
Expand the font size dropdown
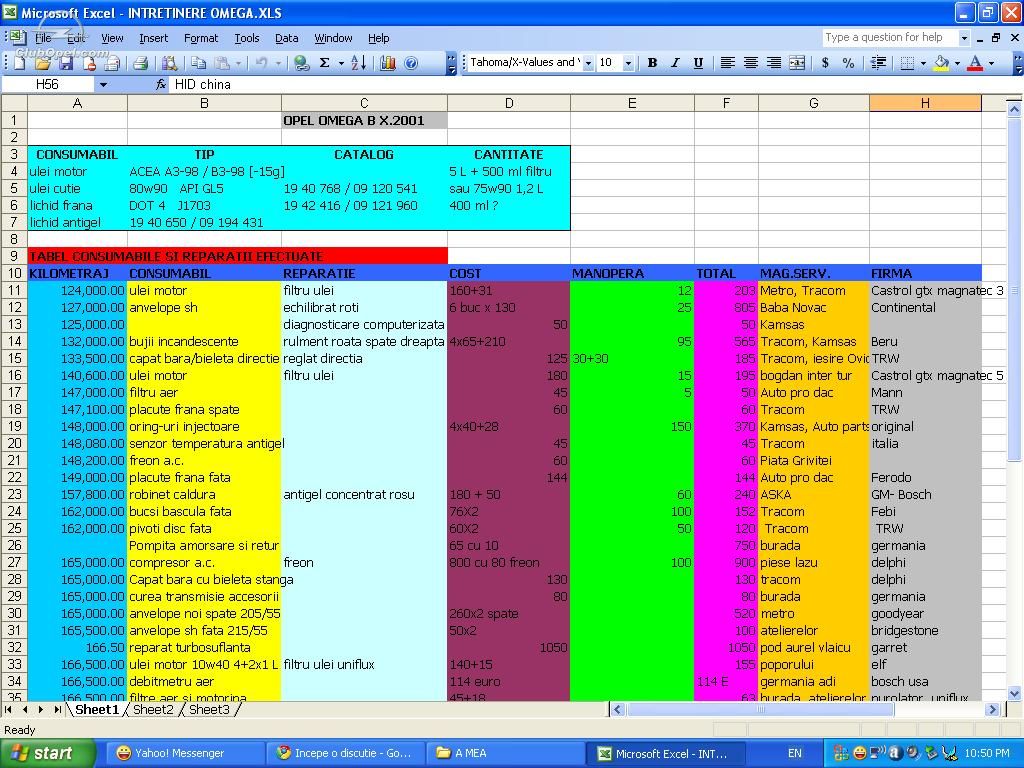coord(628,63)
